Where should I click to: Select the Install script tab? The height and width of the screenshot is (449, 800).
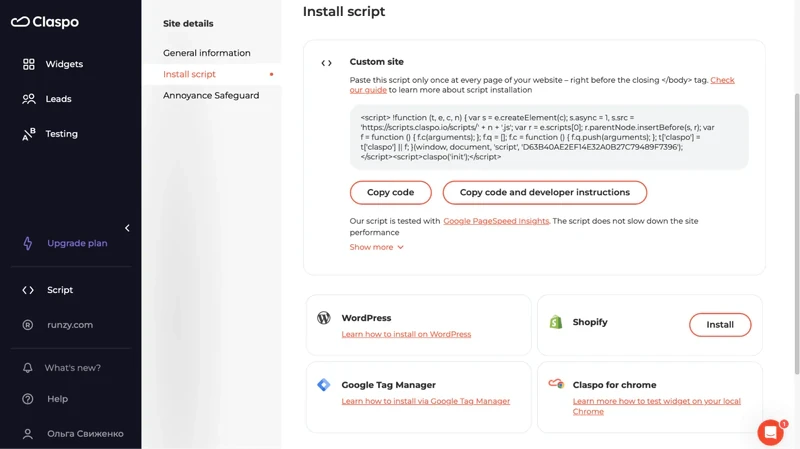point(189,74)
